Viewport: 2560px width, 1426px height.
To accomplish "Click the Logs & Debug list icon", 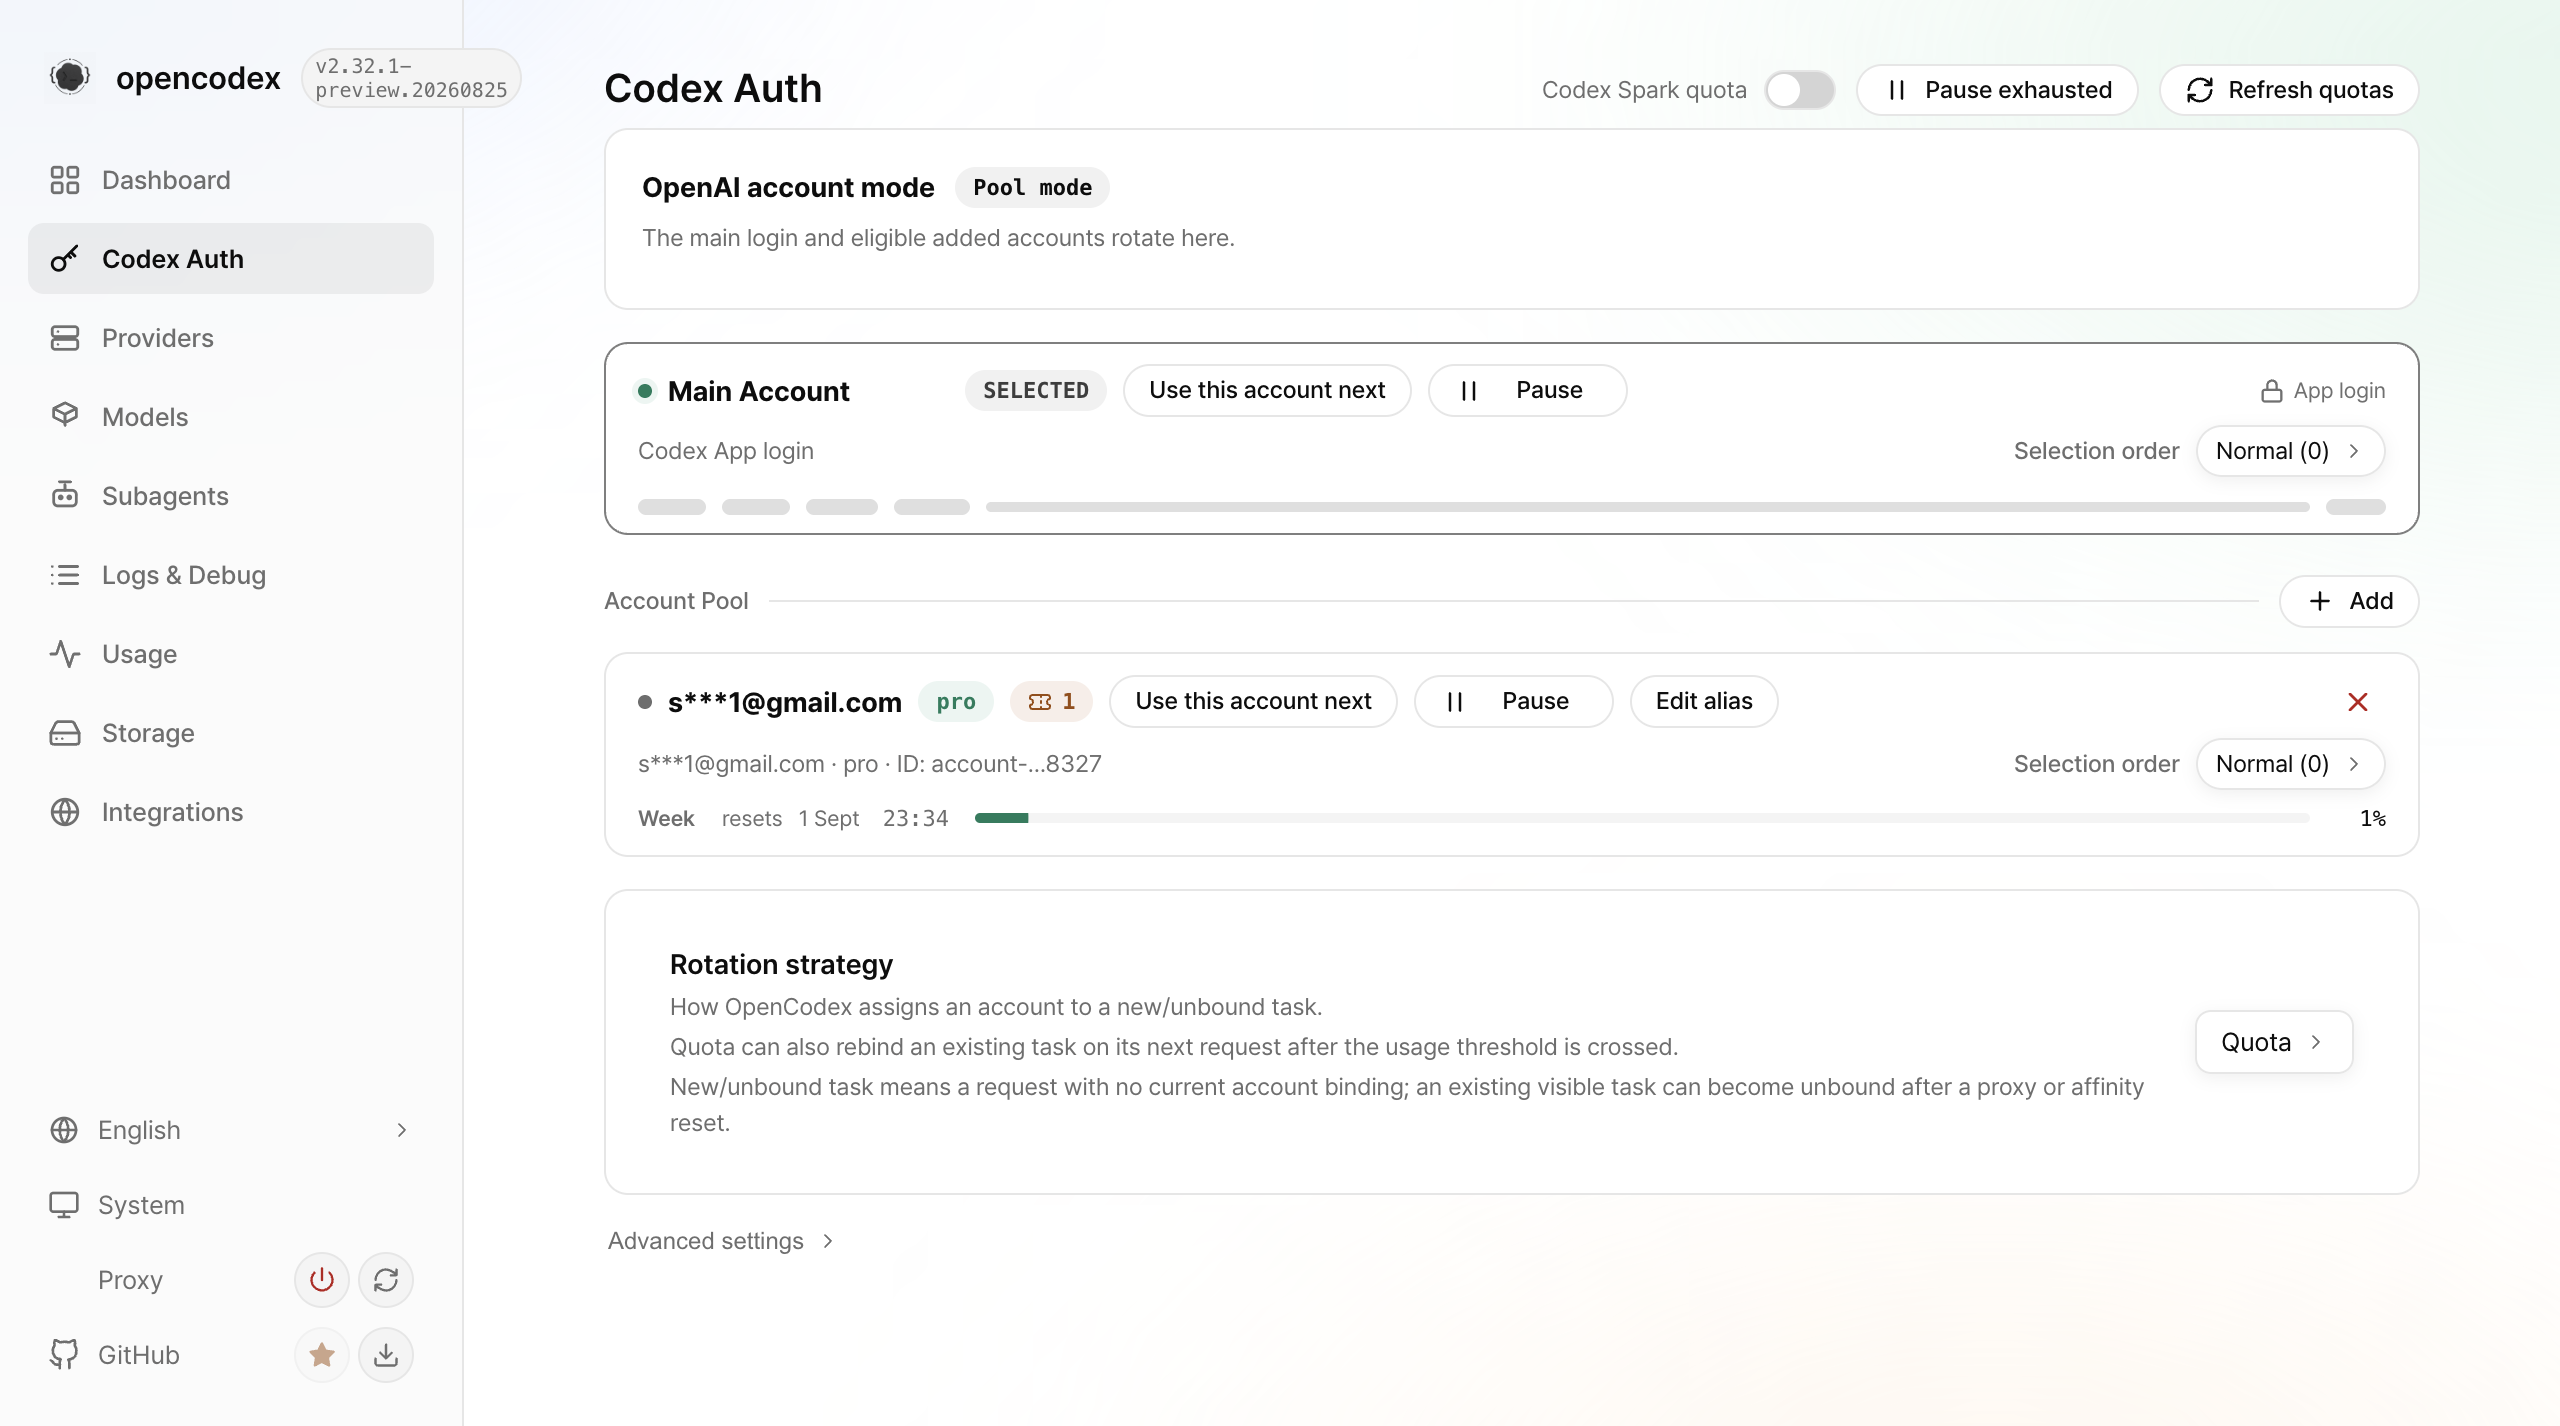I will pos(65,575).
